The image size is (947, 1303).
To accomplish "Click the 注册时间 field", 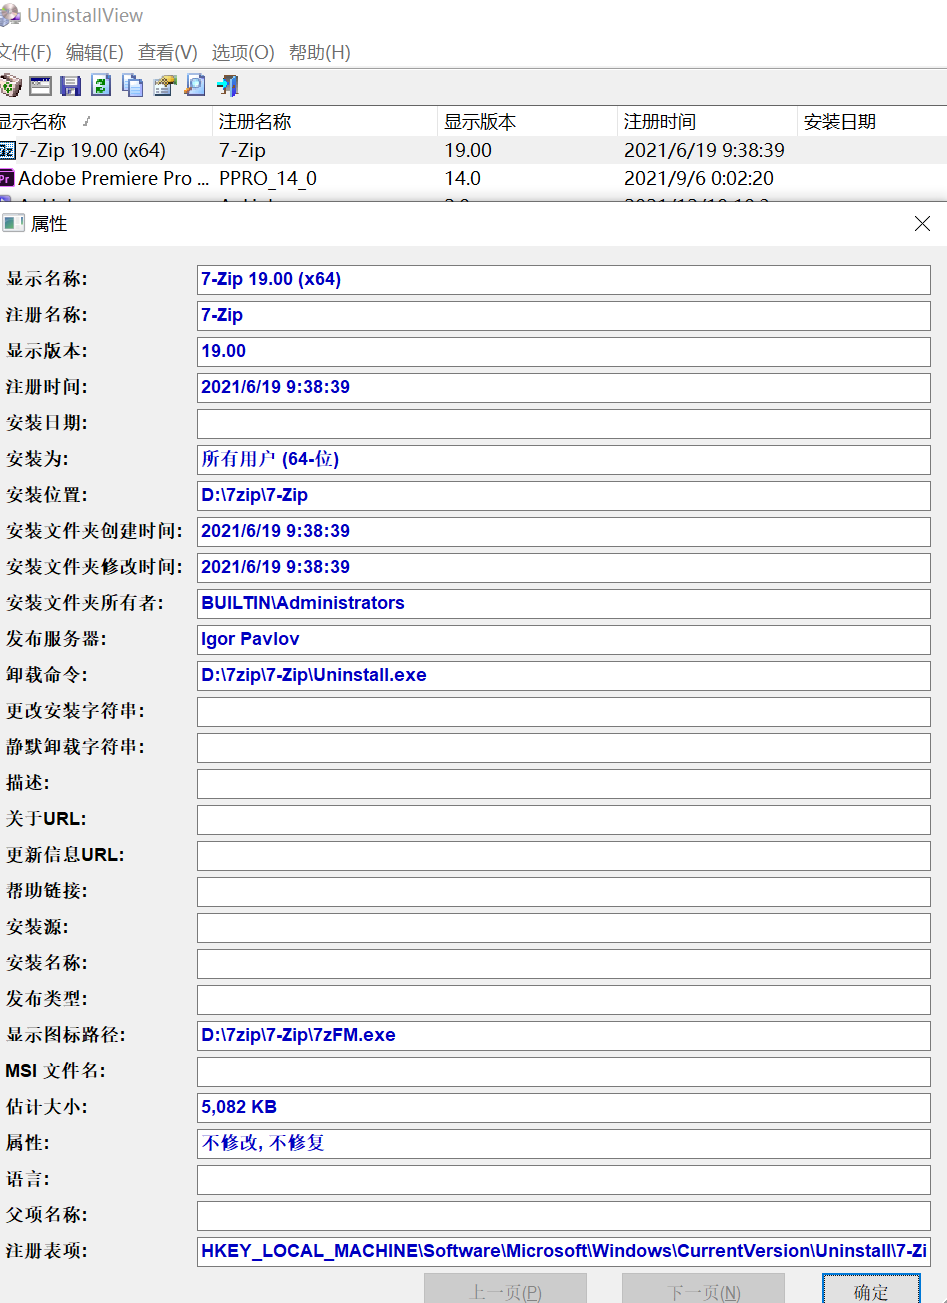I will coord(564,387).
